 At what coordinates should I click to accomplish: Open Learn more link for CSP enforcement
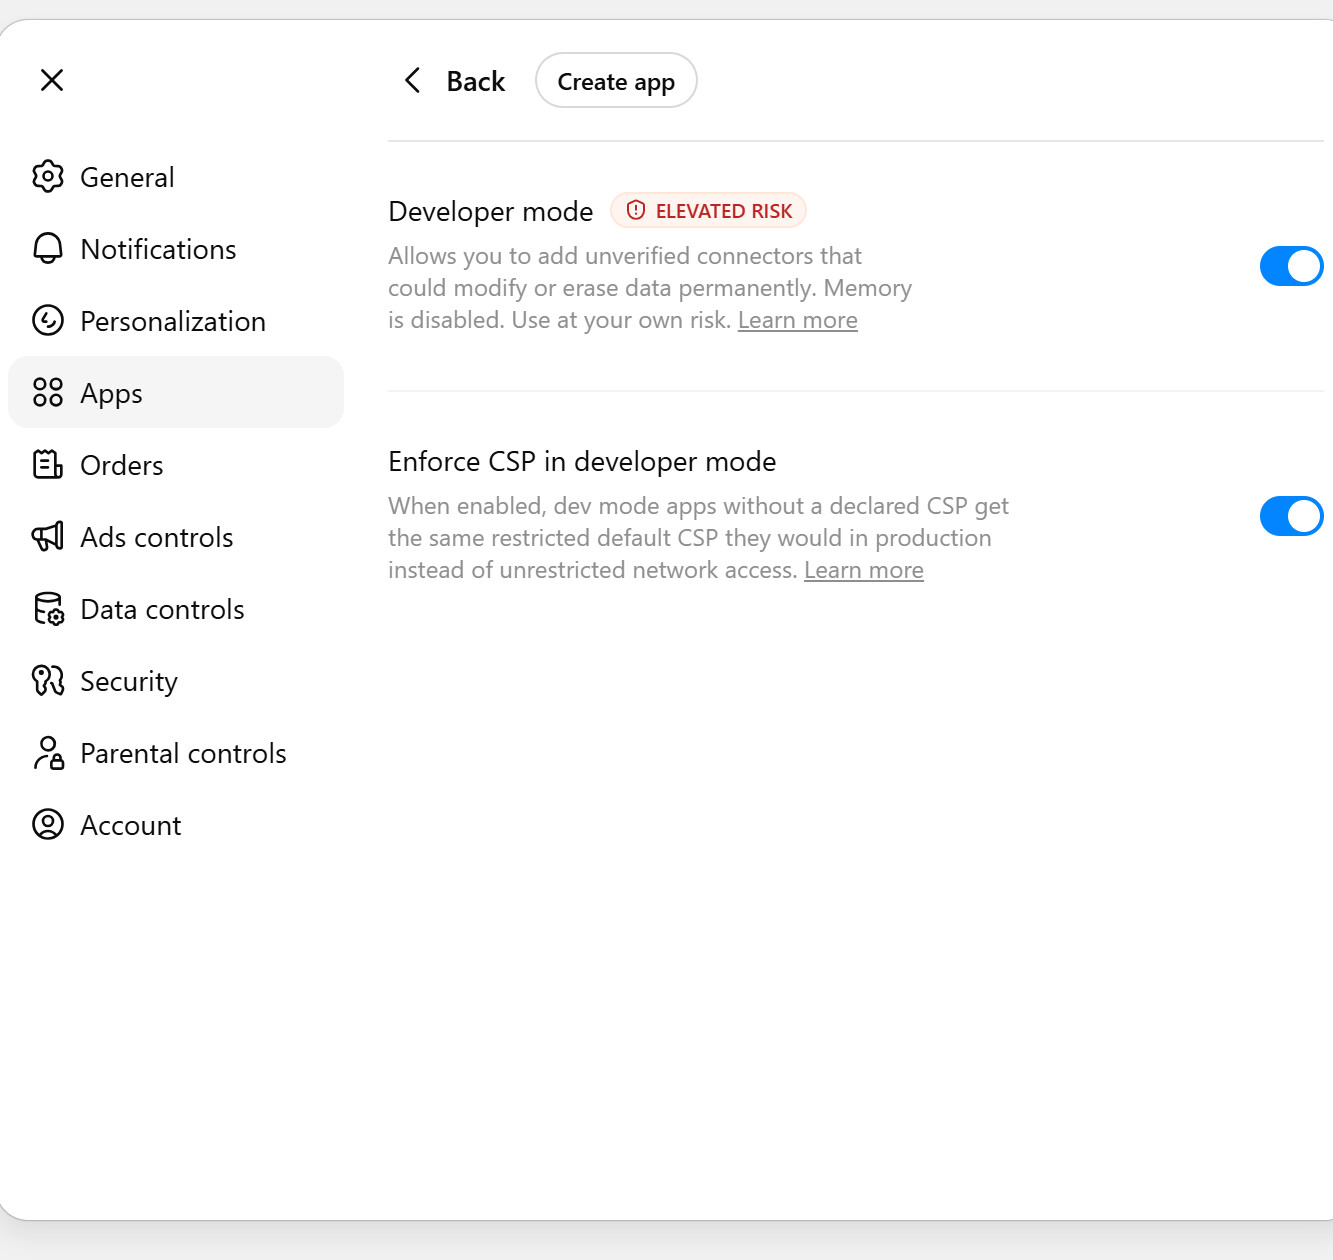click(864, 570)
